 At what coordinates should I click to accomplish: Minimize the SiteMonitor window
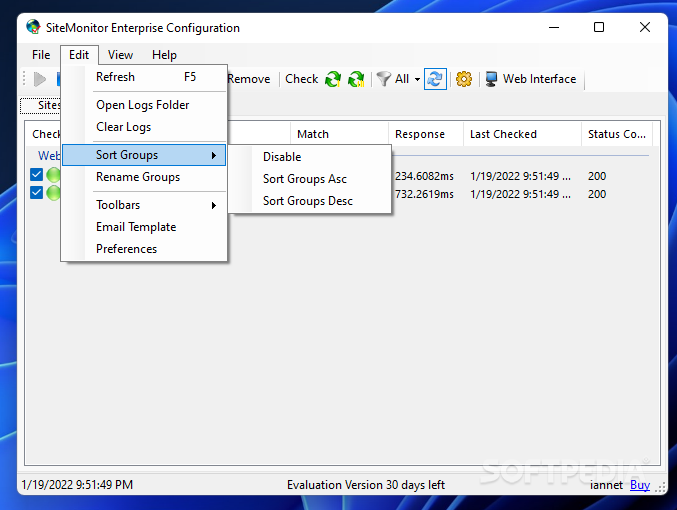554,27
